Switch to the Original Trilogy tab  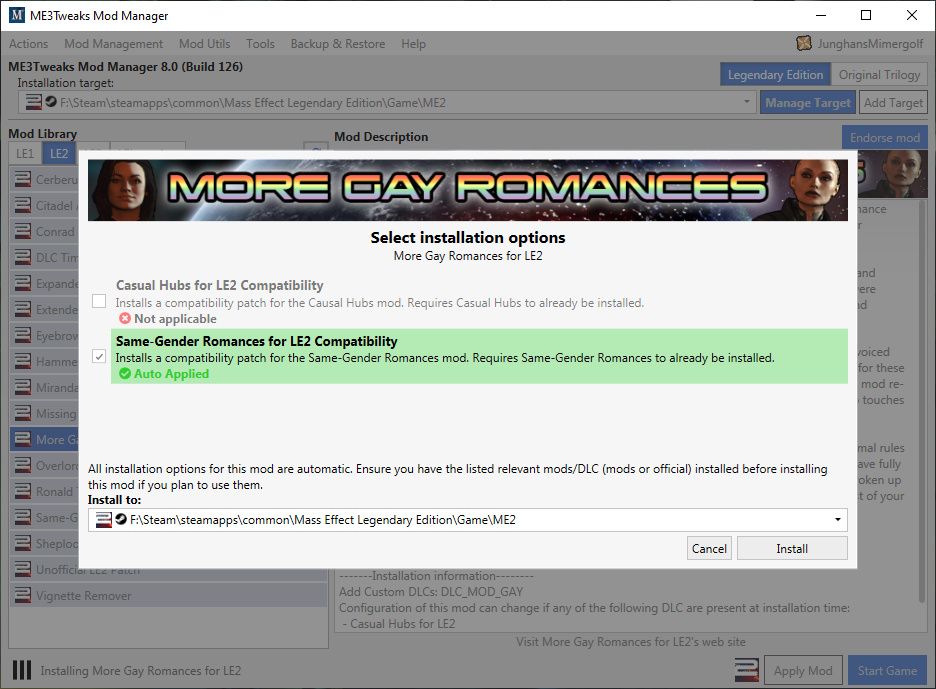879,75
